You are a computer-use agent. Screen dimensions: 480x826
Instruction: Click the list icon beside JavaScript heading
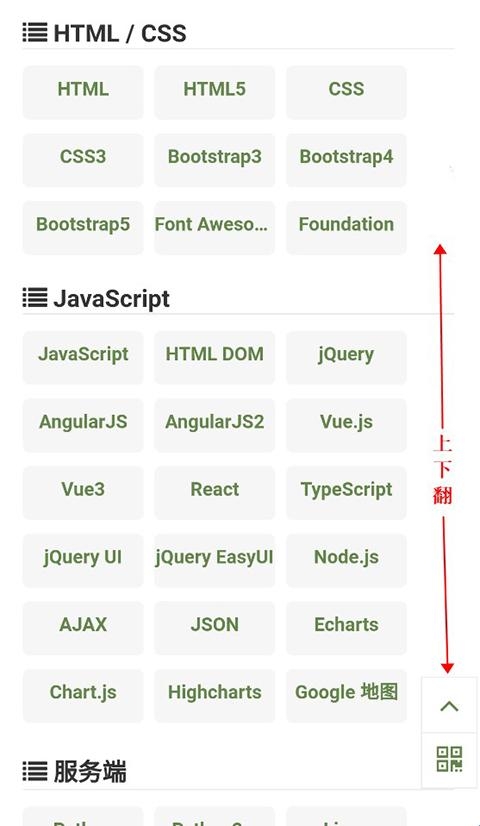[35, 298]
